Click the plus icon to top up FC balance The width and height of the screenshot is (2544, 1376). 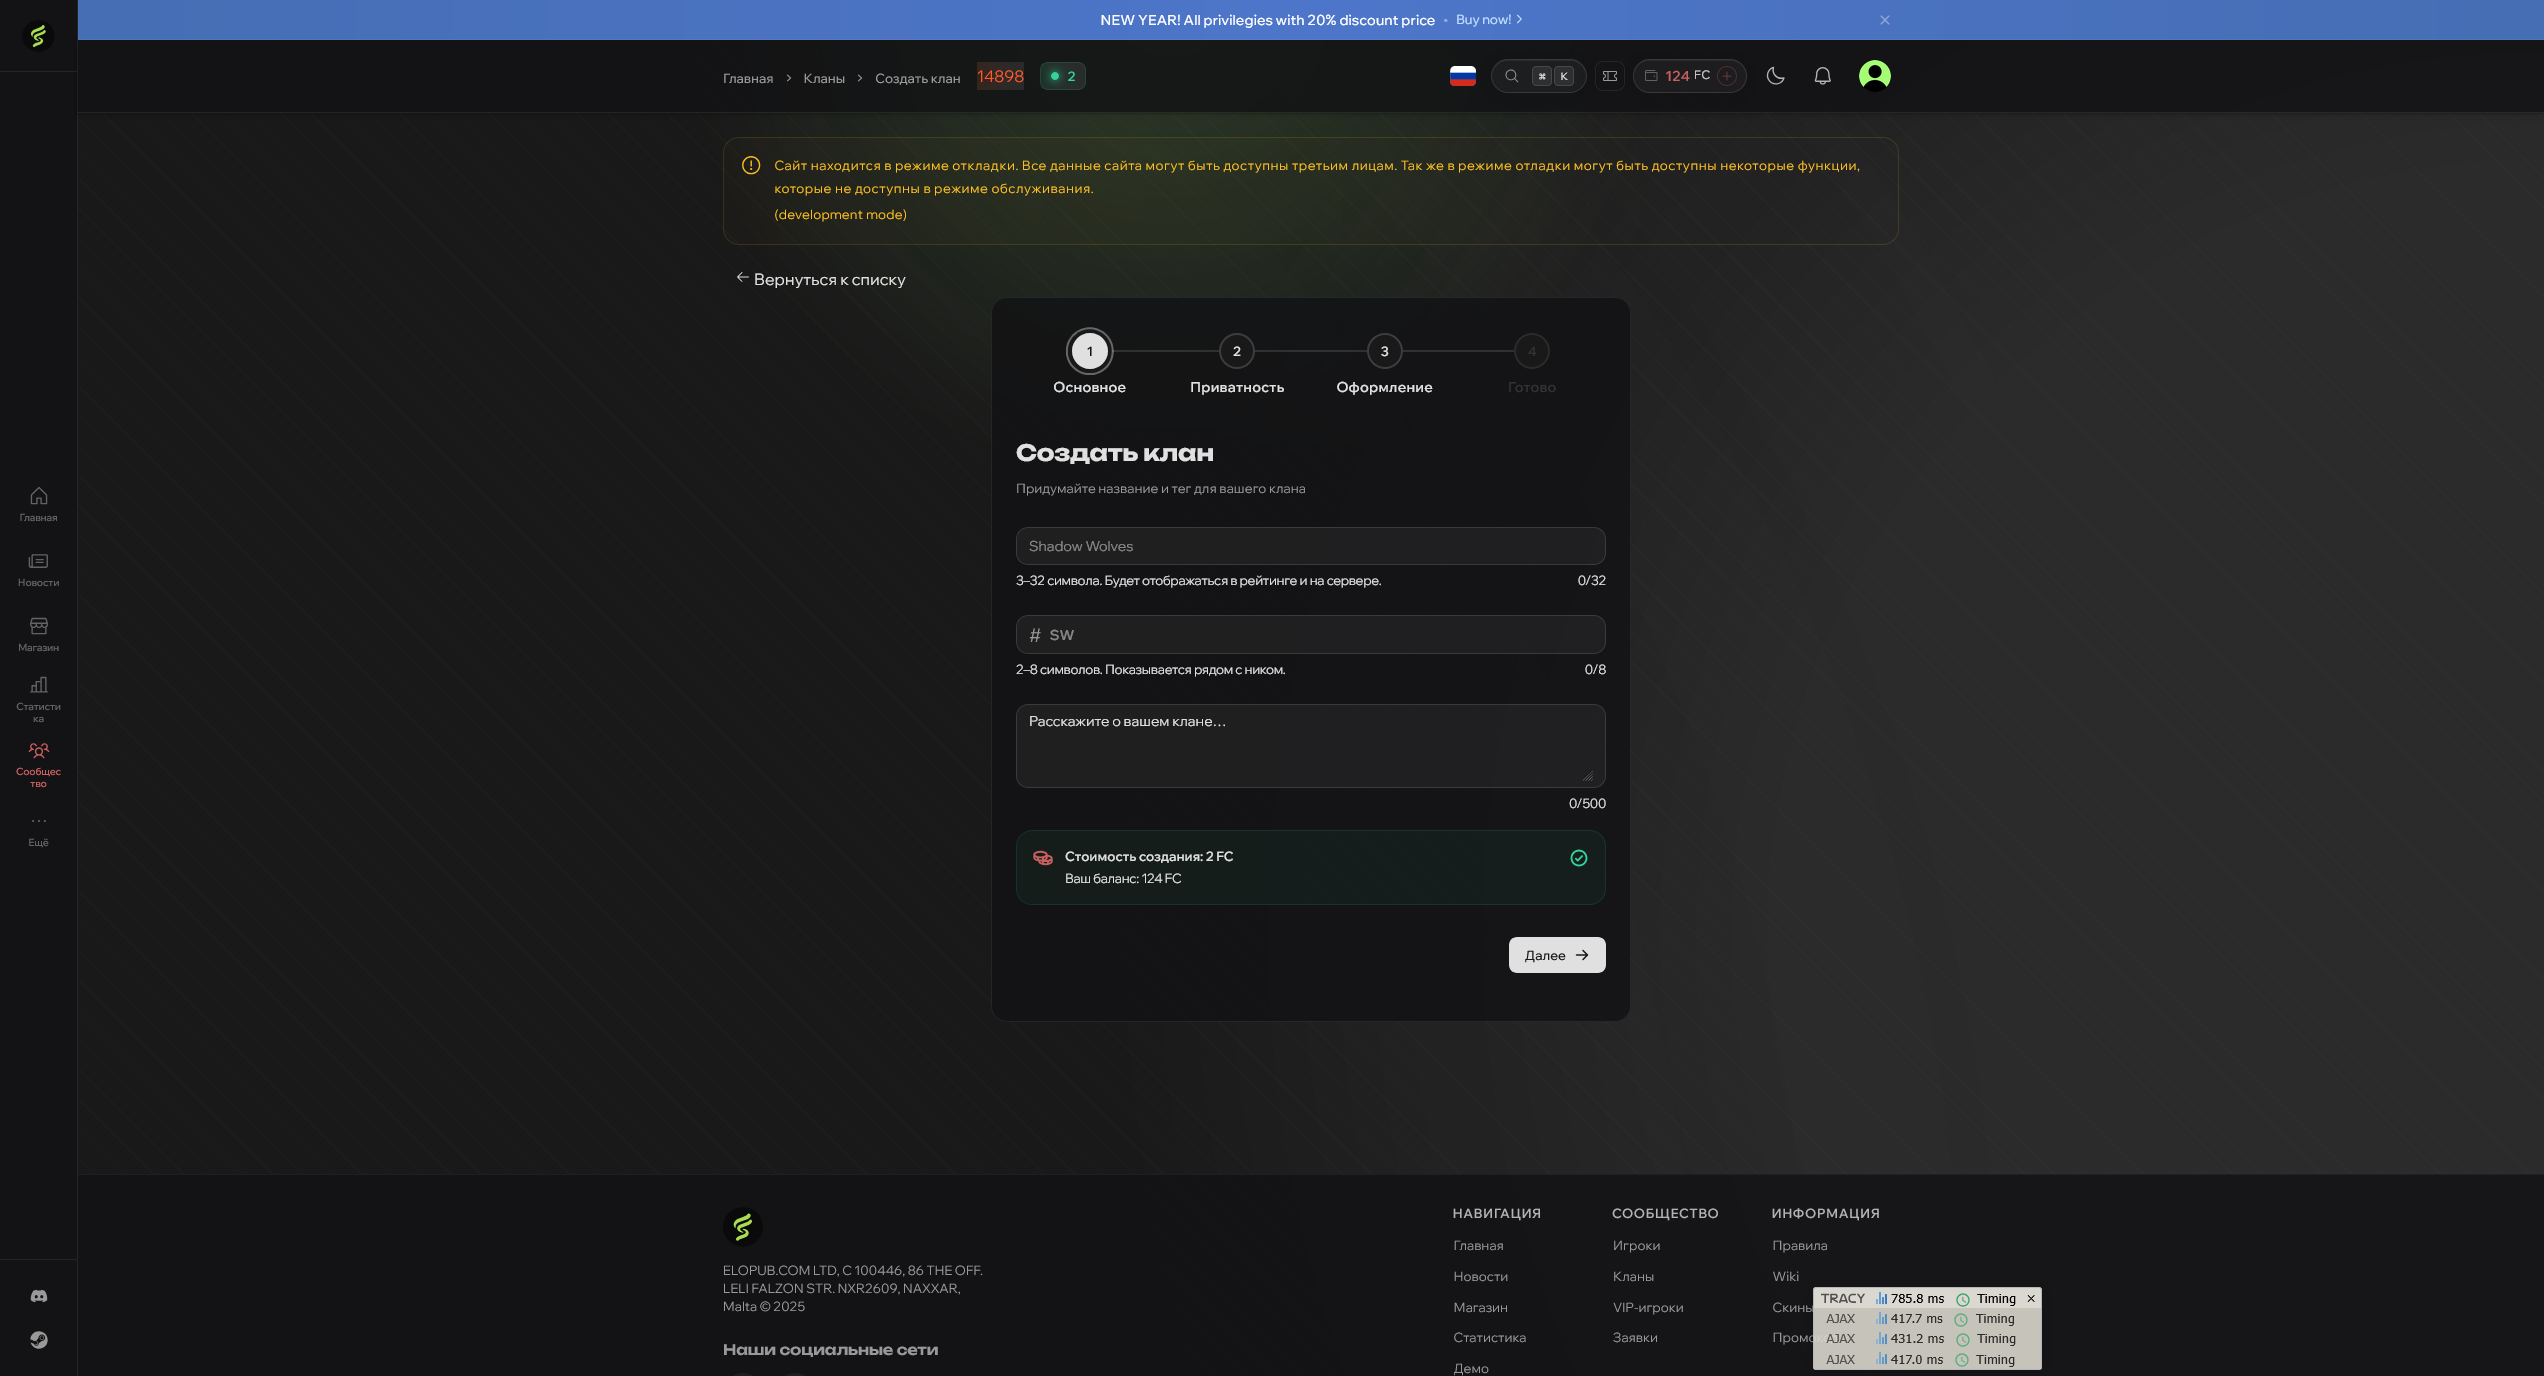point(1727,75)
